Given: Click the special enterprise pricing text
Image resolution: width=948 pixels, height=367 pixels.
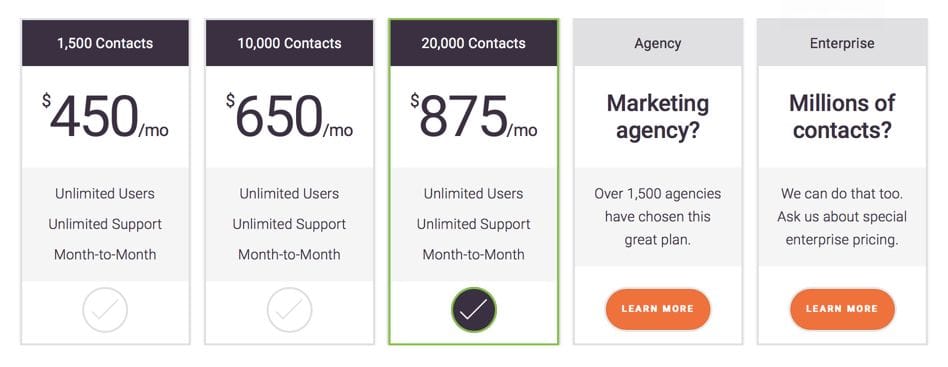Looking at the screenshot, I should click(842, 216).
